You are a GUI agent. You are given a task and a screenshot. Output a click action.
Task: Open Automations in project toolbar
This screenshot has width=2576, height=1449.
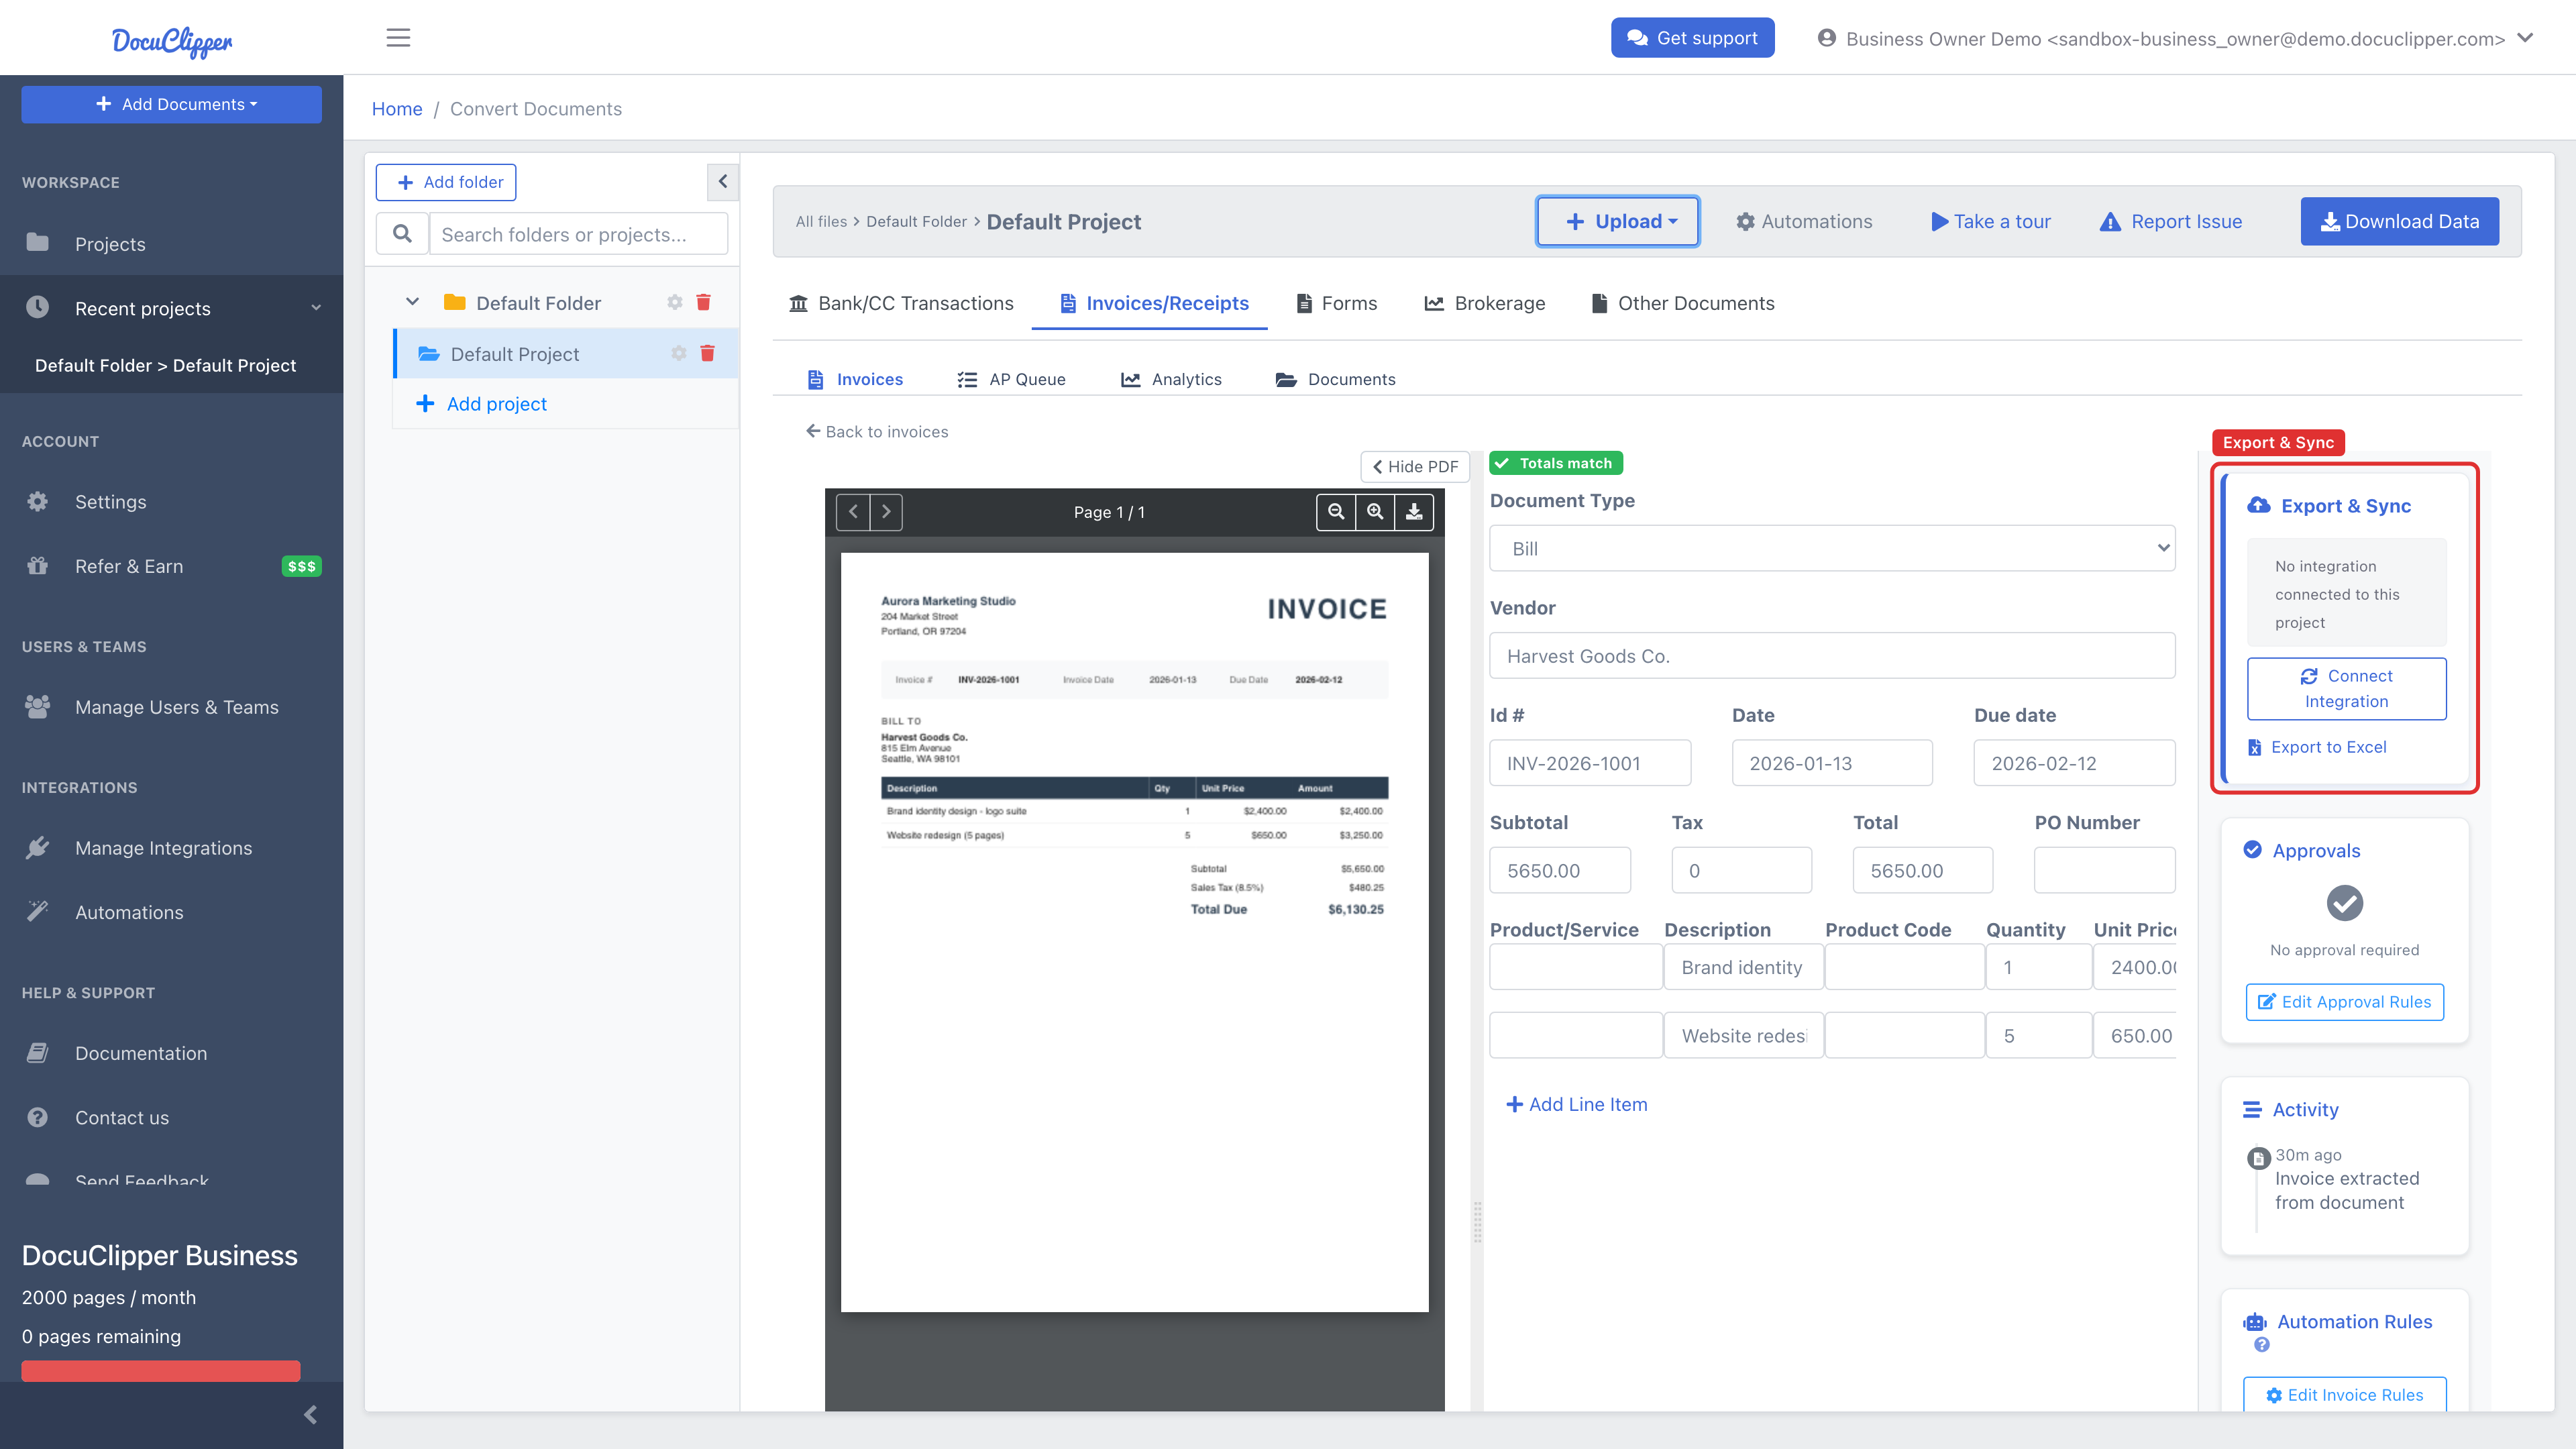click(1804, 221)
